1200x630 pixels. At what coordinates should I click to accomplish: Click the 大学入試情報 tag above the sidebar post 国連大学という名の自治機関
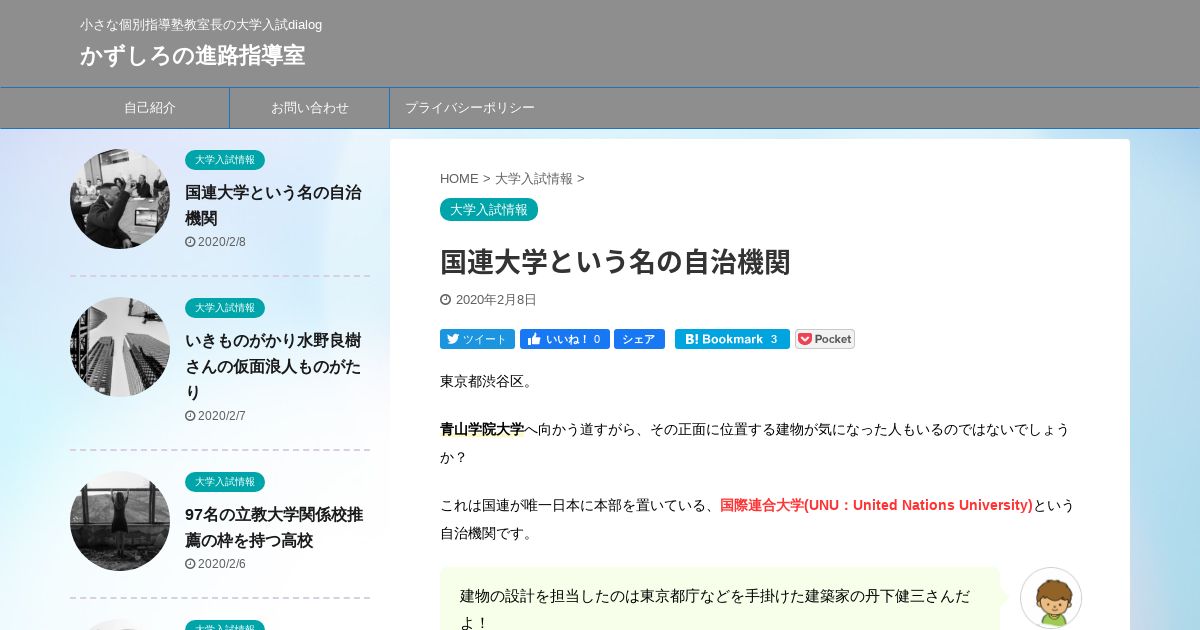[225, 160]
